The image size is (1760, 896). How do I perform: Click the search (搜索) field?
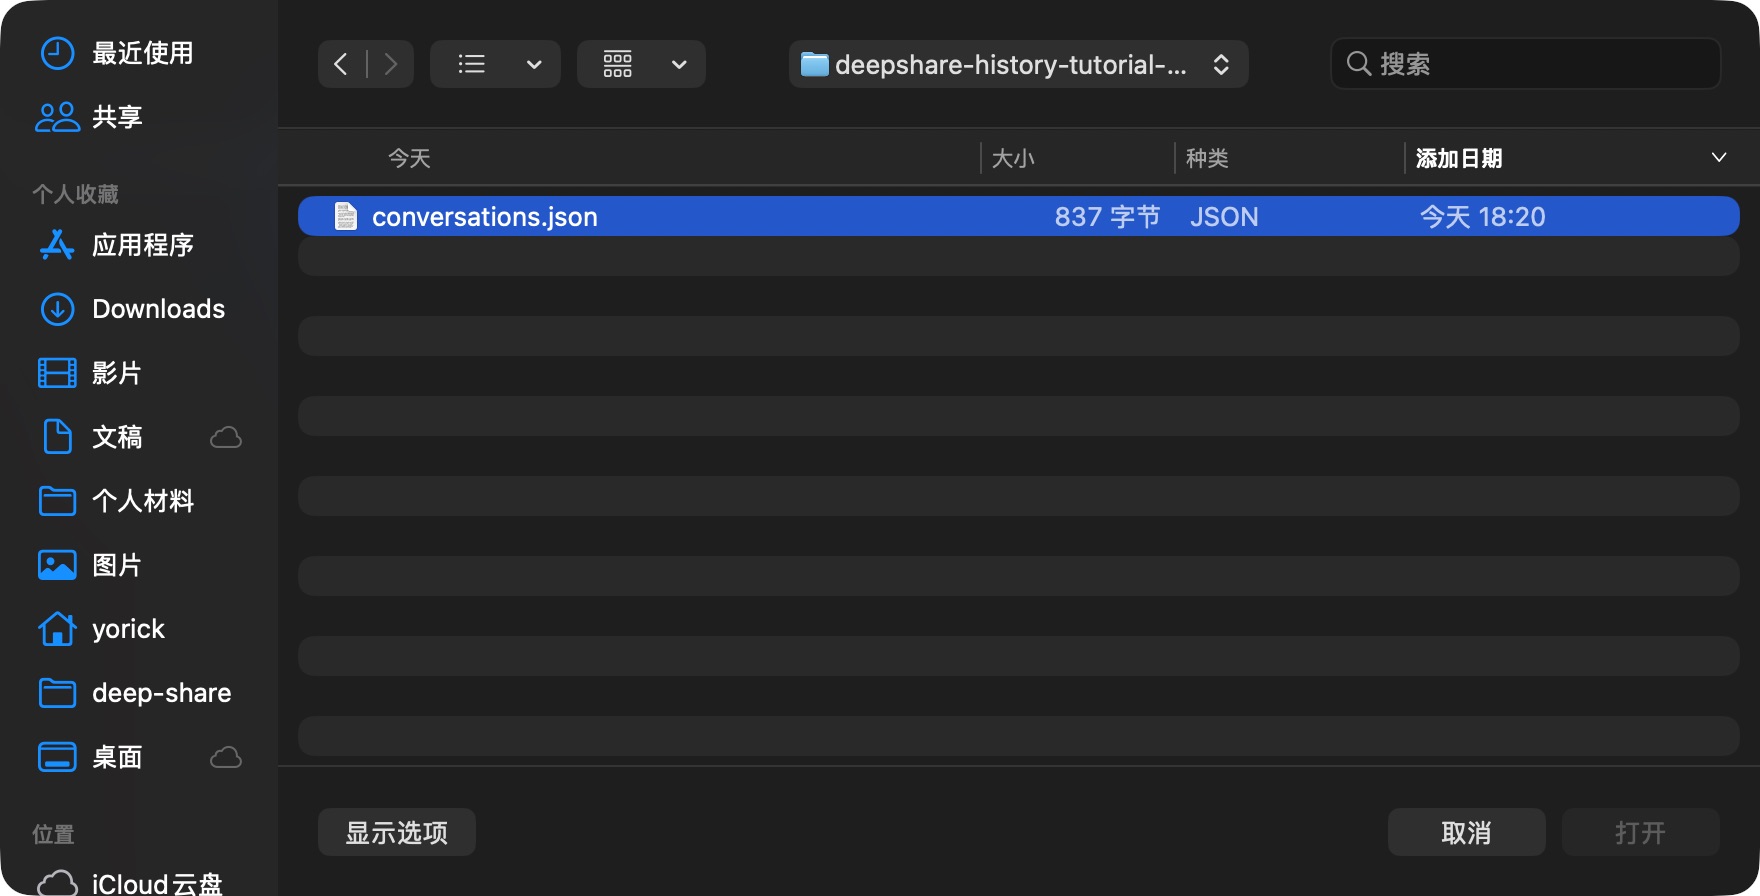1525,64
